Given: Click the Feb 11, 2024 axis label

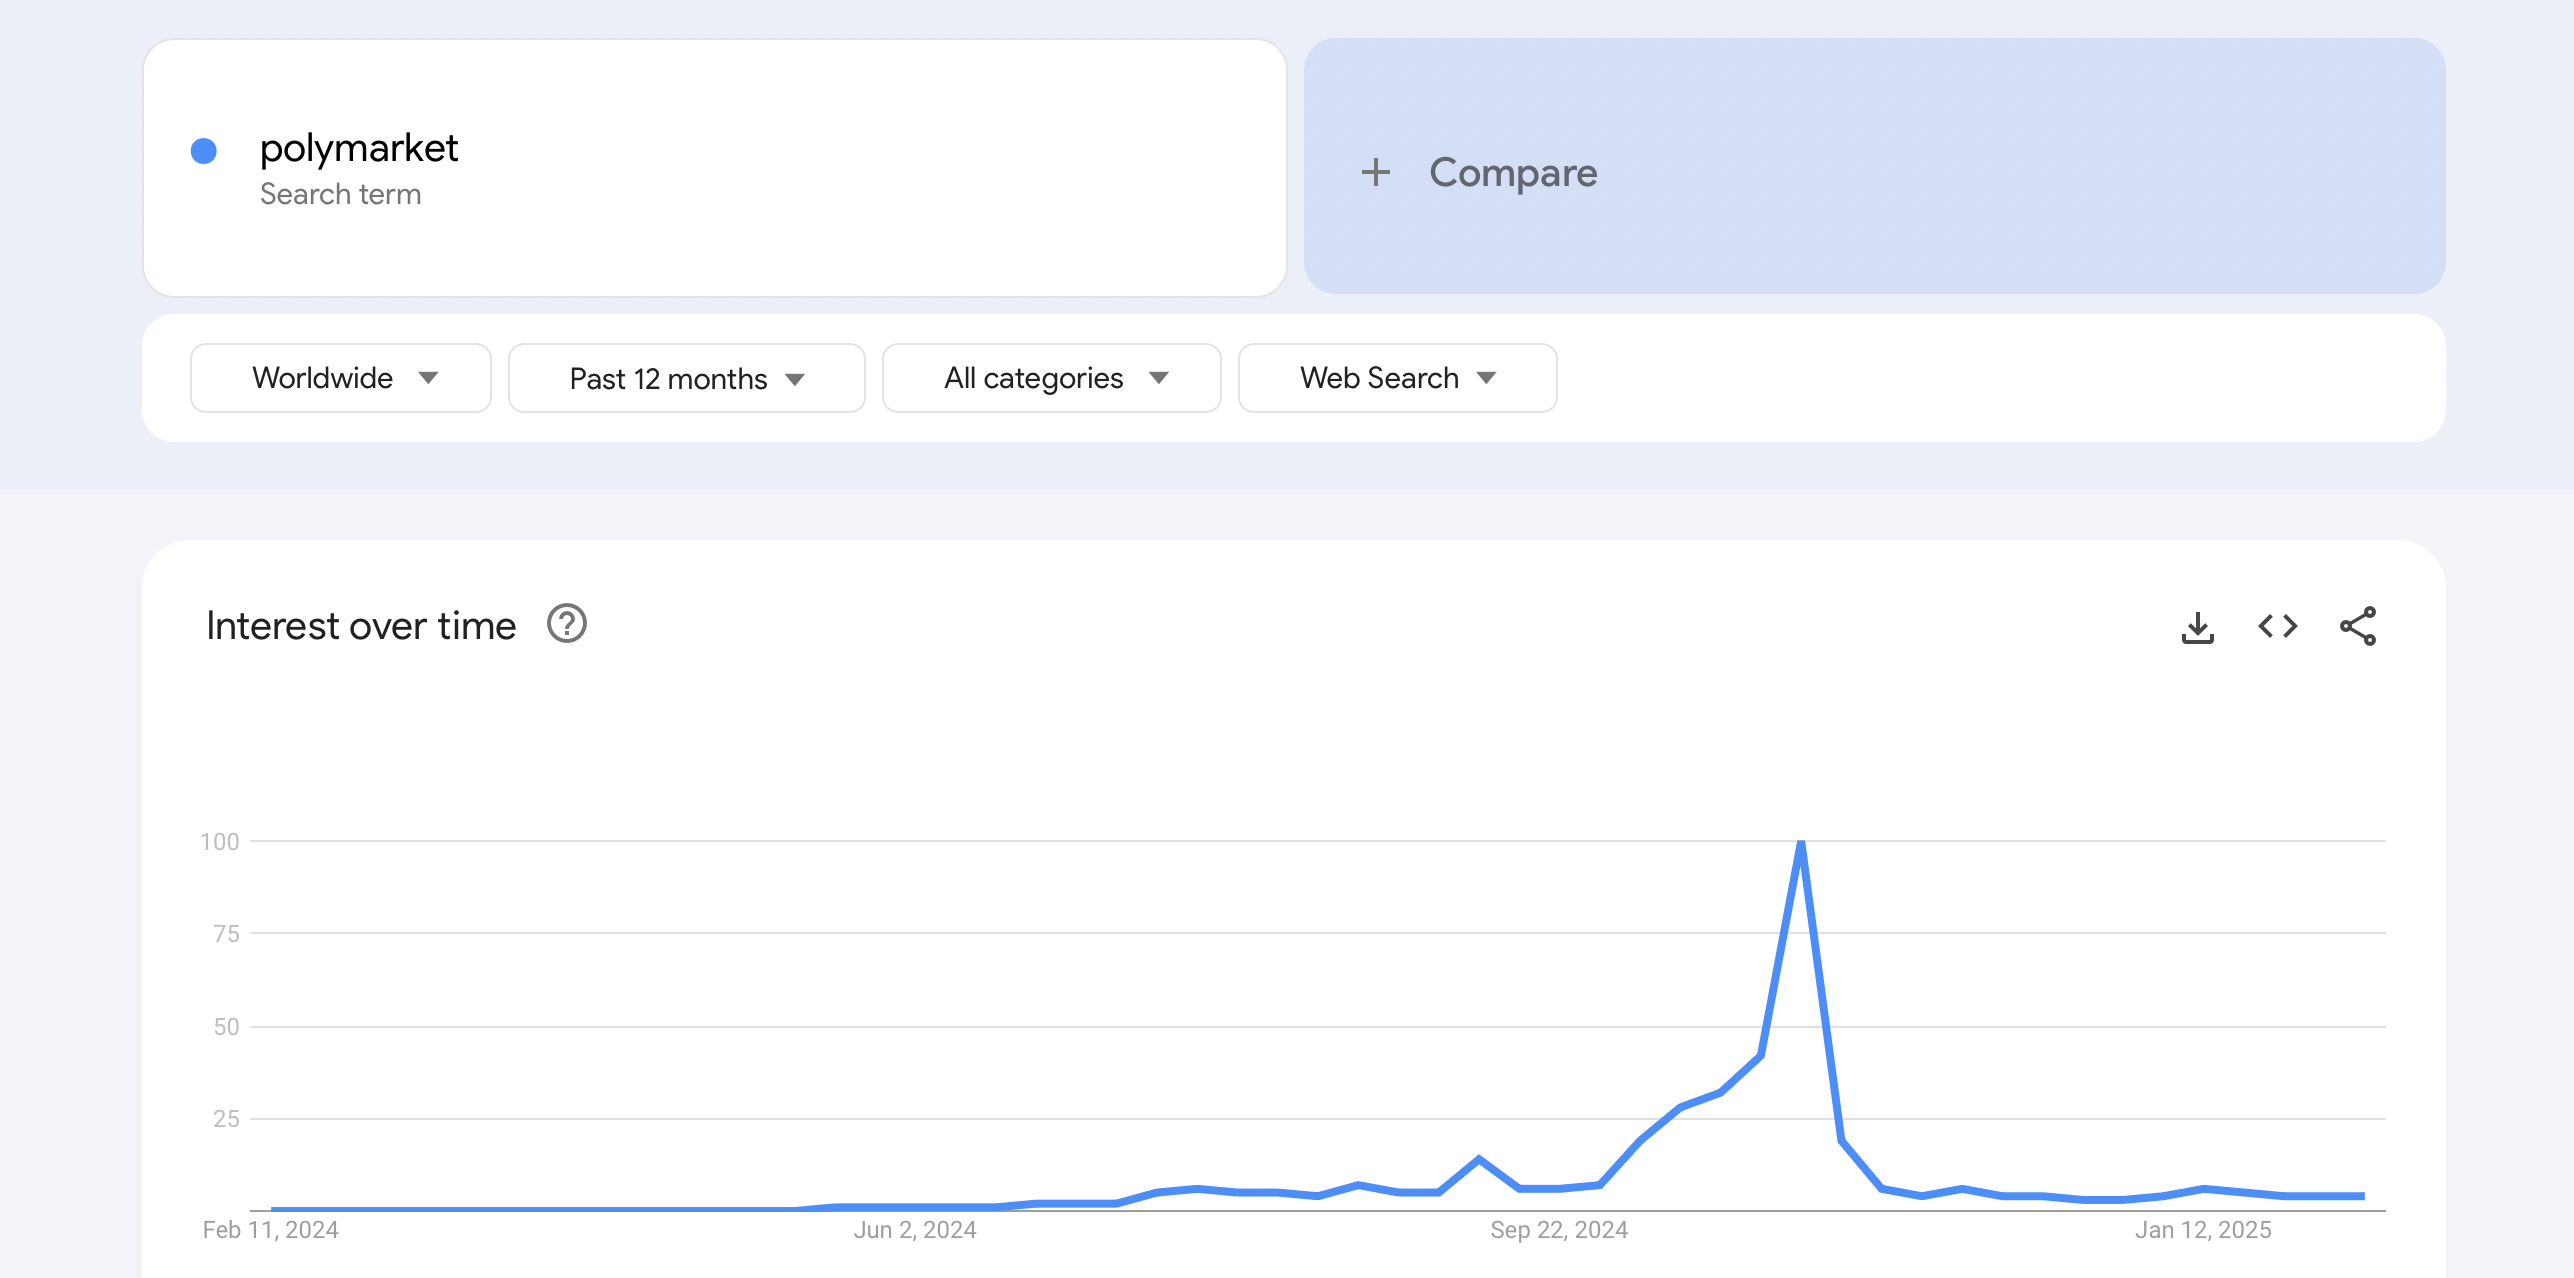Looking at the screenshot, I should [270, 1230].
